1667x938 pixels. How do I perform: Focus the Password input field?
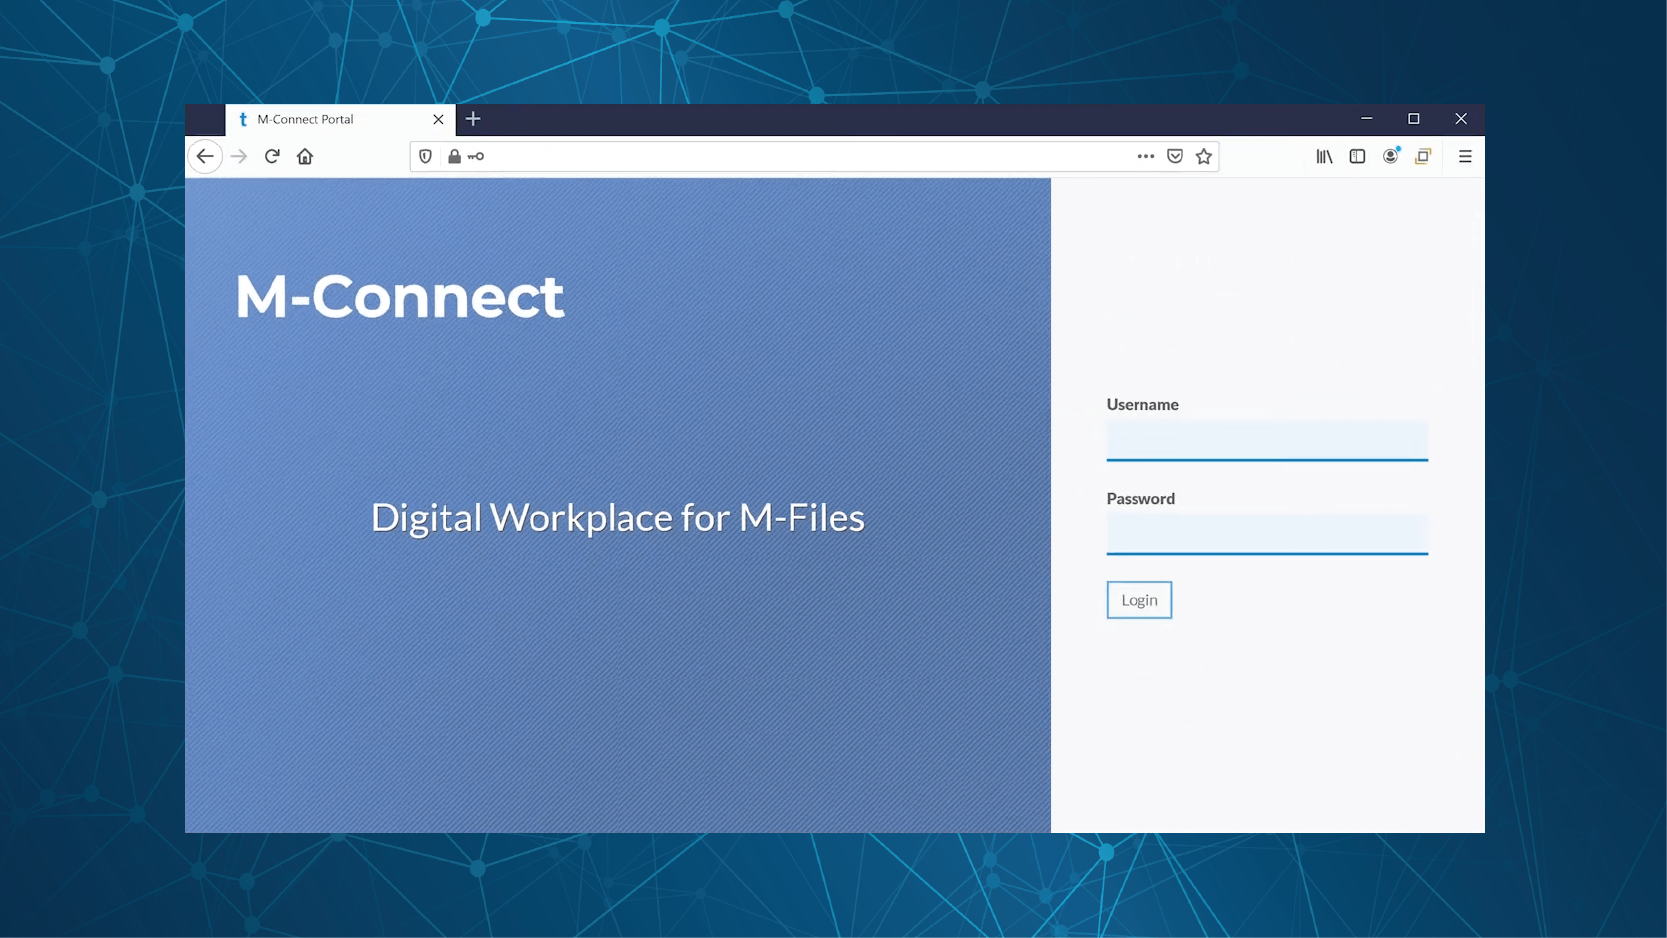tap(1267, 534)
